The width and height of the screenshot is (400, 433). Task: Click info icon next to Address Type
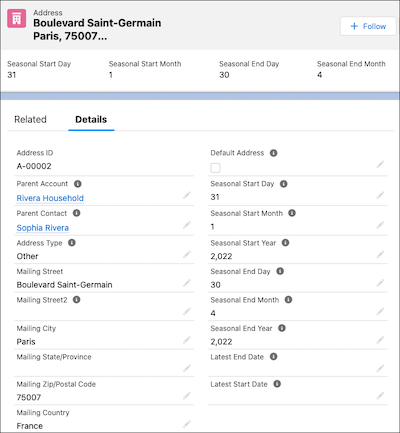click(72, 243)
